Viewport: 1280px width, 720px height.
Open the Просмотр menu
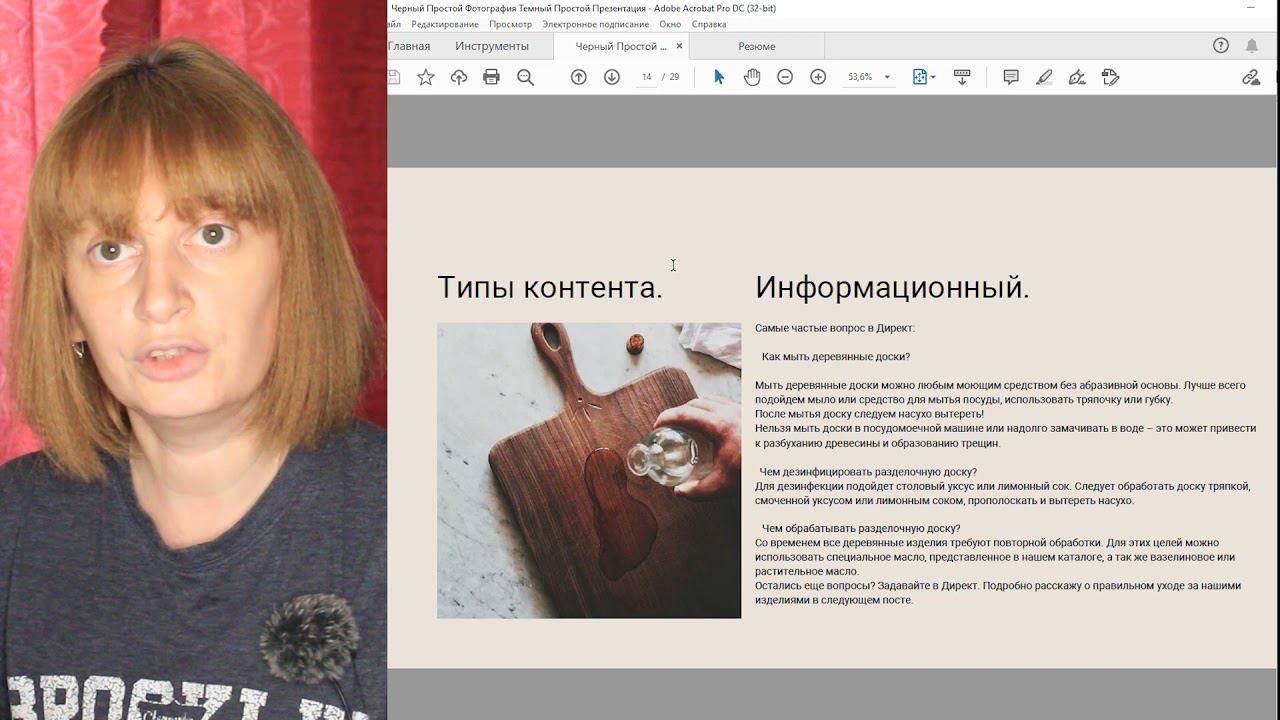[x=511, y=24]
